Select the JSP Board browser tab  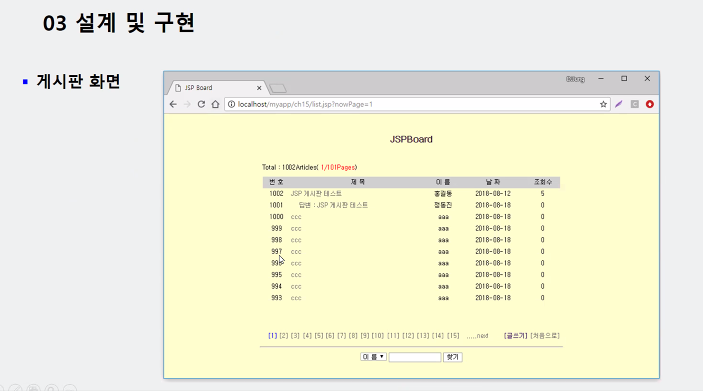217,88
